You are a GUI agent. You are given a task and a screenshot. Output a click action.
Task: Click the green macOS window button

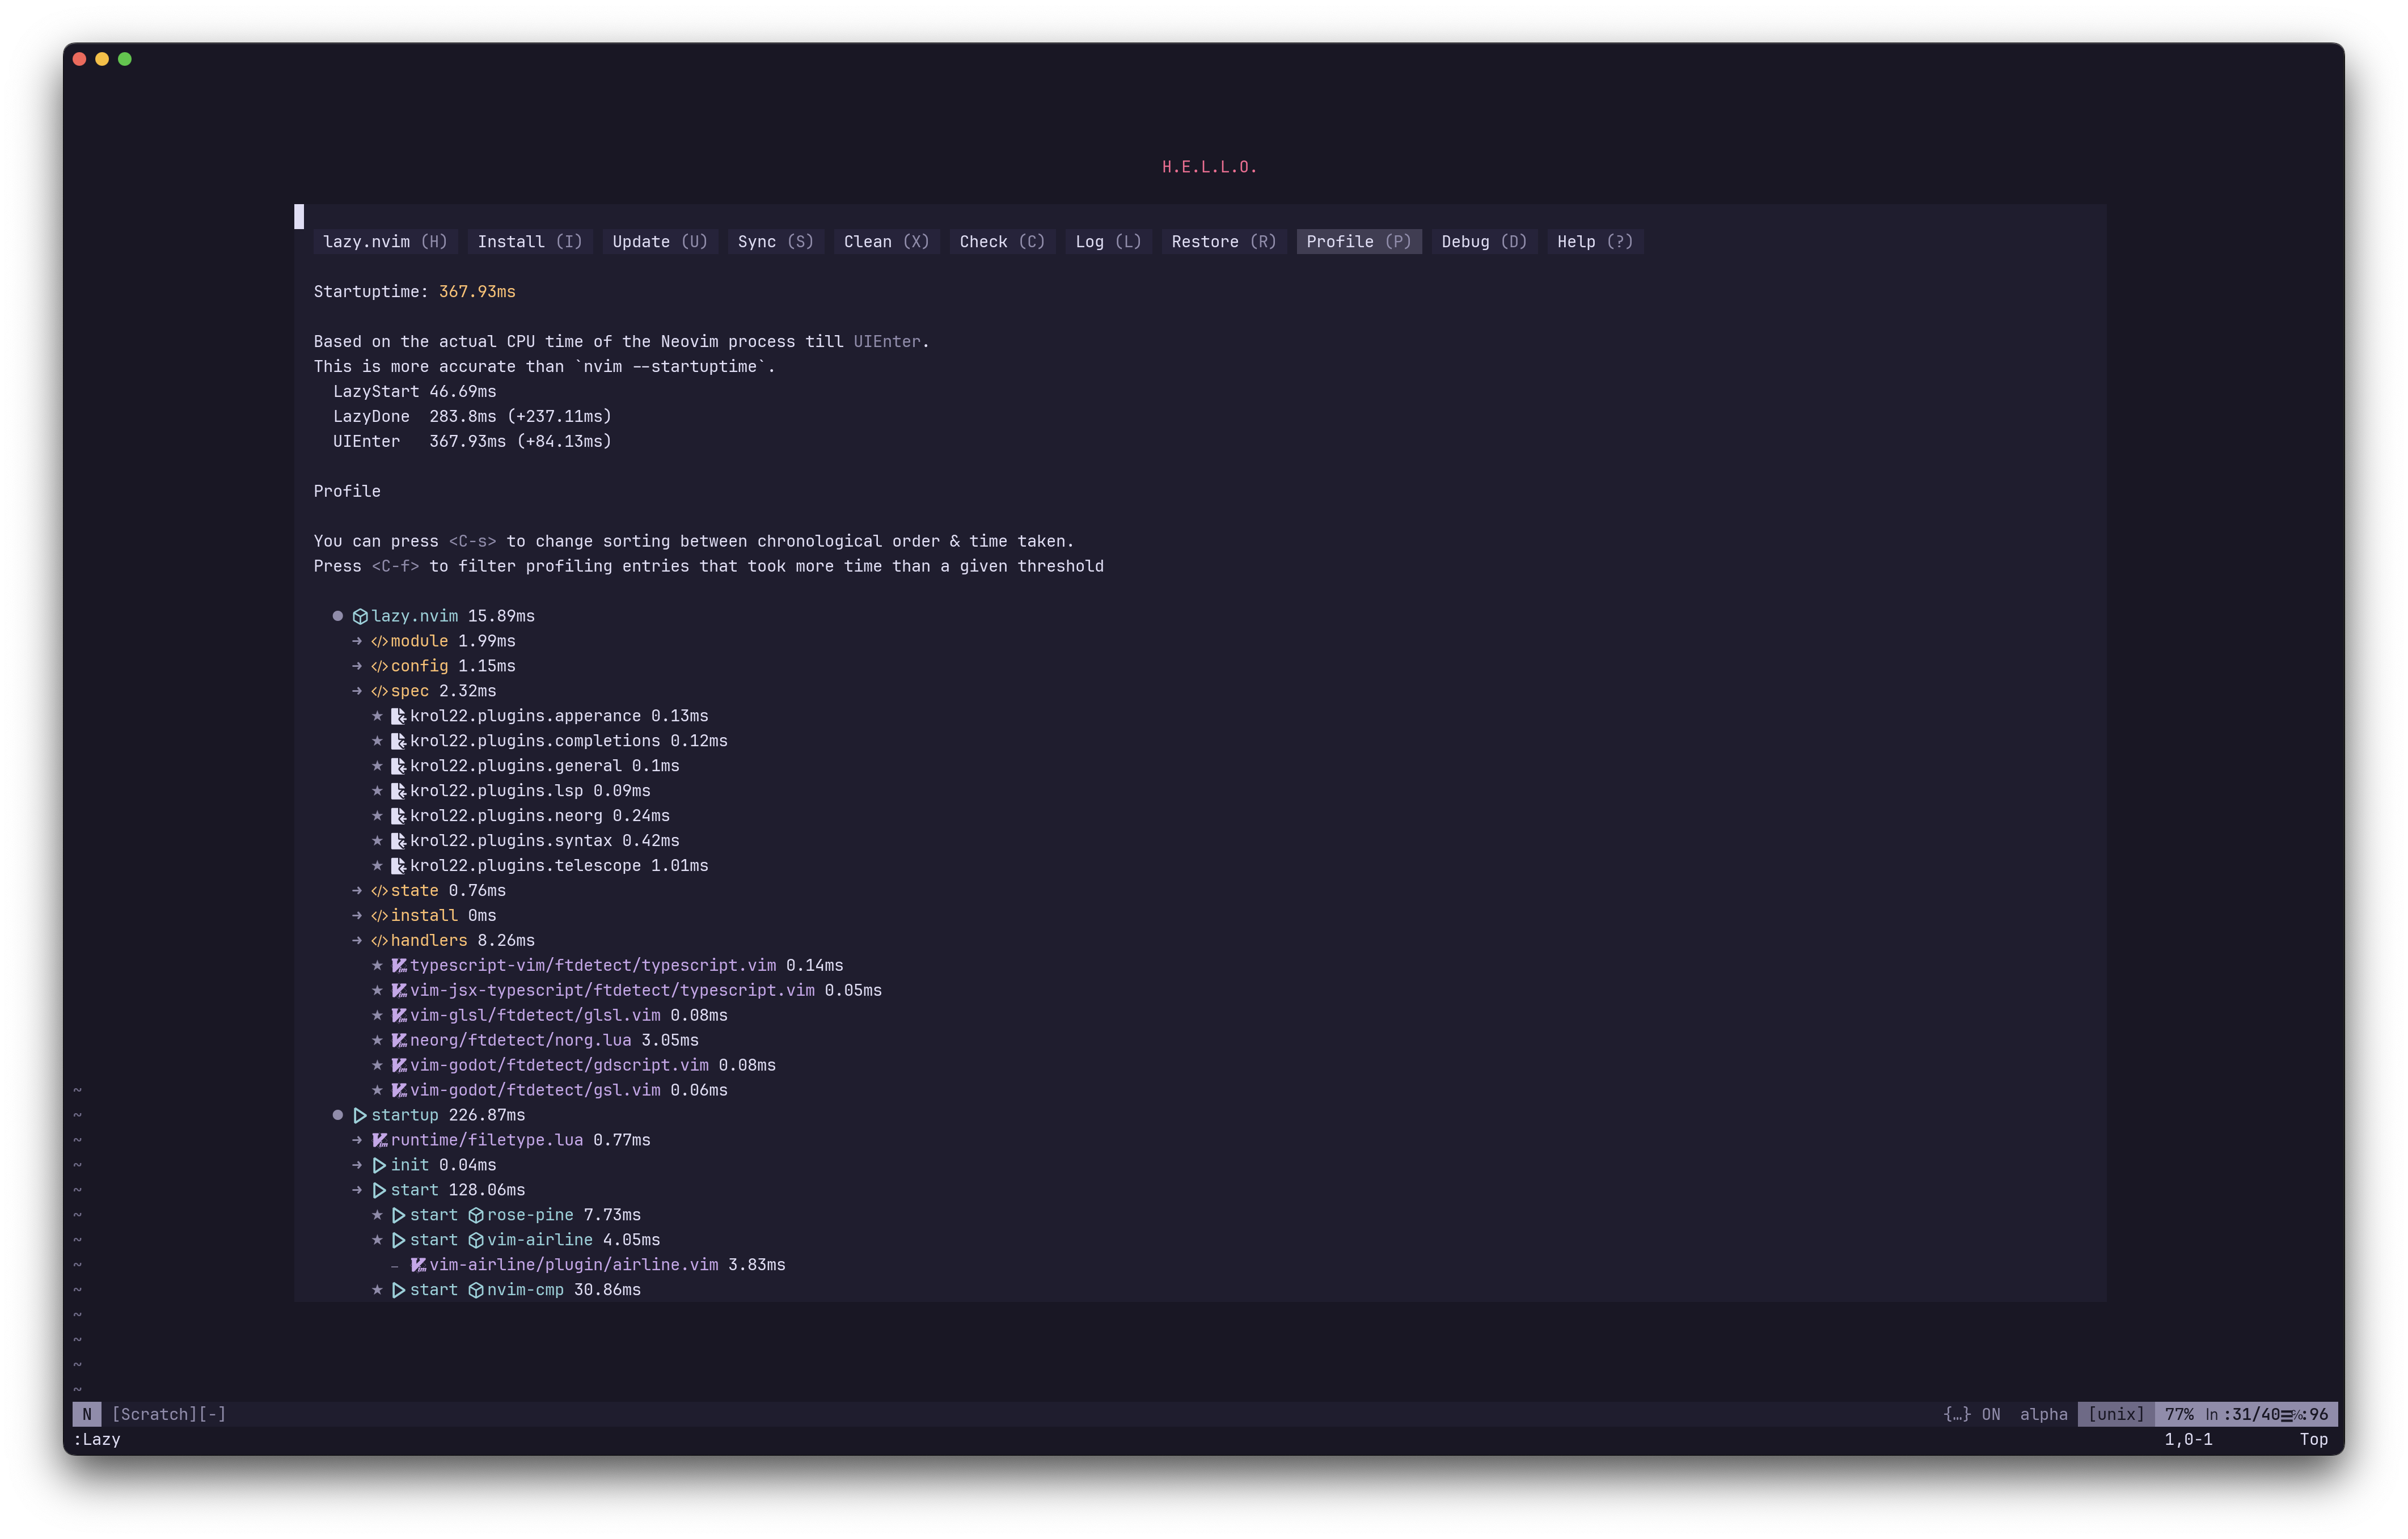point(125,59)
